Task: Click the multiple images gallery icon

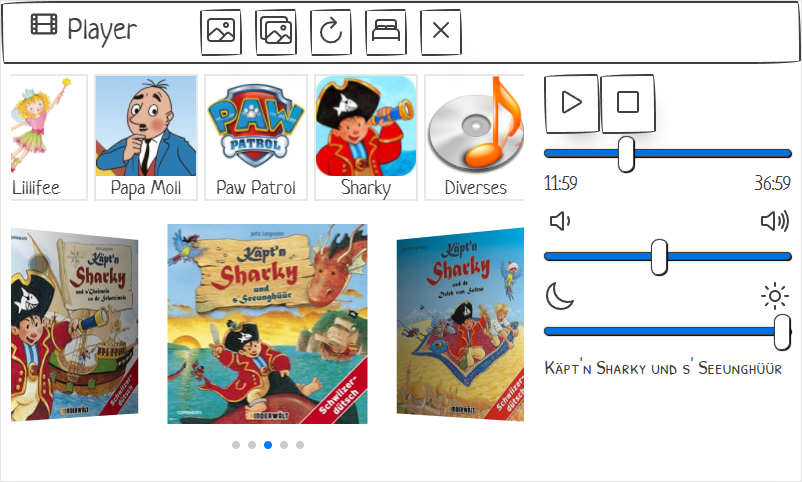Action: (x=276, y=32)
